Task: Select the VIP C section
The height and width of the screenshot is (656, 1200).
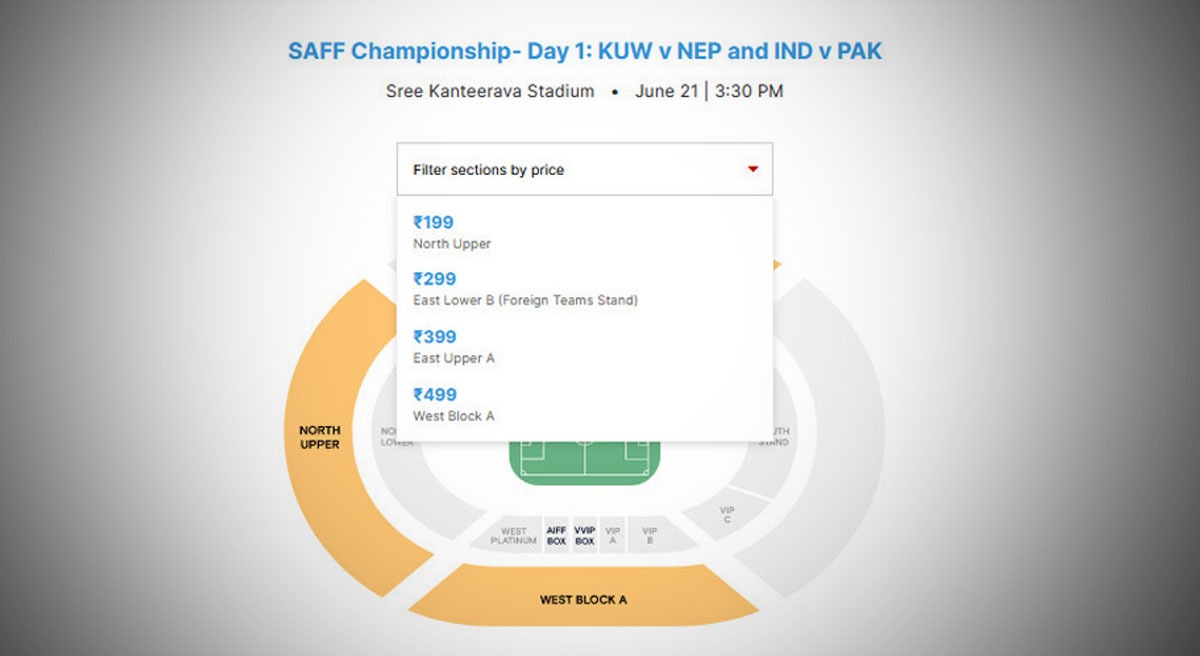Action: (x=727, y=515)
